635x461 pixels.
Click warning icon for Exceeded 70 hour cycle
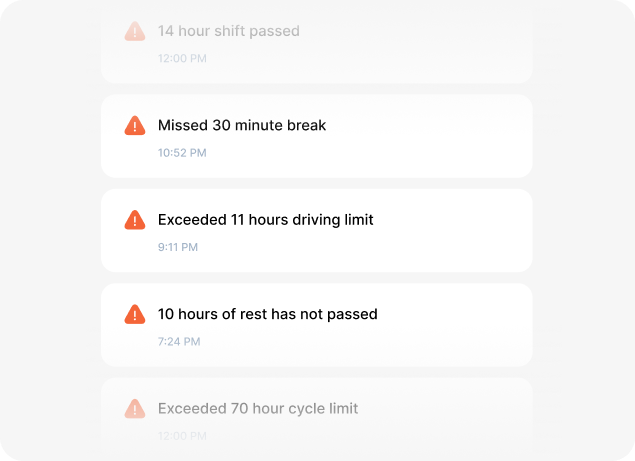point(134,408)
